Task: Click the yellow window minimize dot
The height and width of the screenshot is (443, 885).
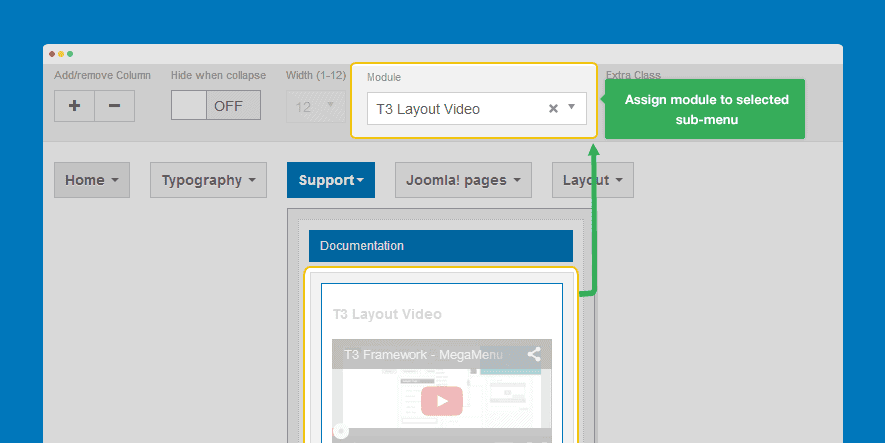Action: point(61,53)
